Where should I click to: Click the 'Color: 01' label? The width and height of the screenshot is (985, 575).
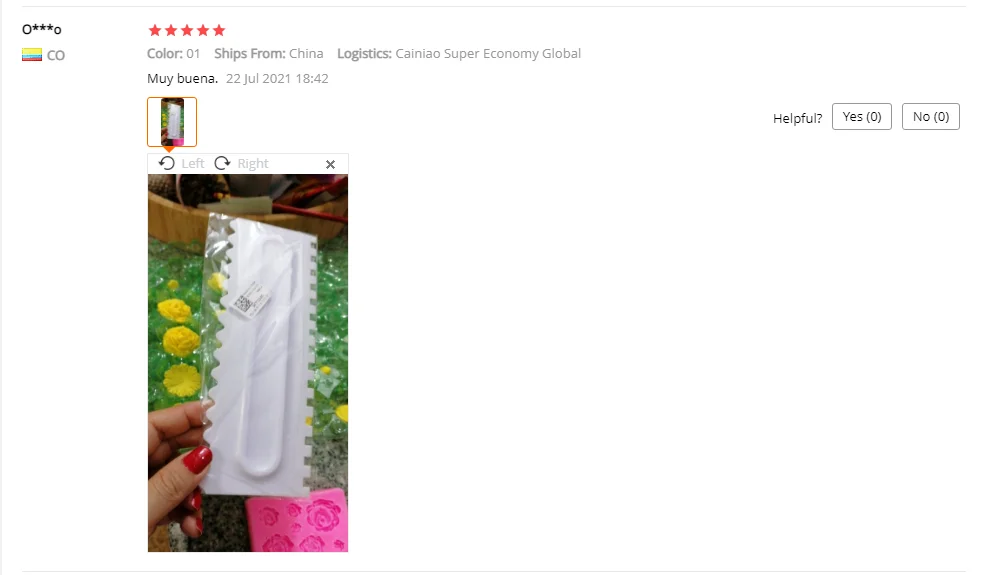173,53
